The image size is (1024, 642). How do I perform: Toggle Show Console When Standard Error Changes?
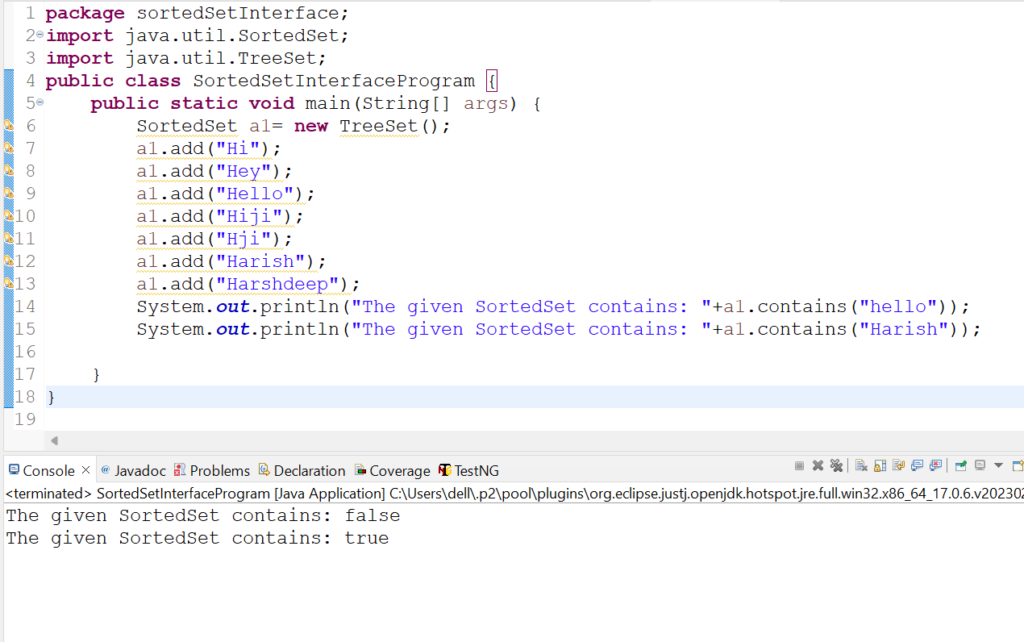tap(936, 466)
